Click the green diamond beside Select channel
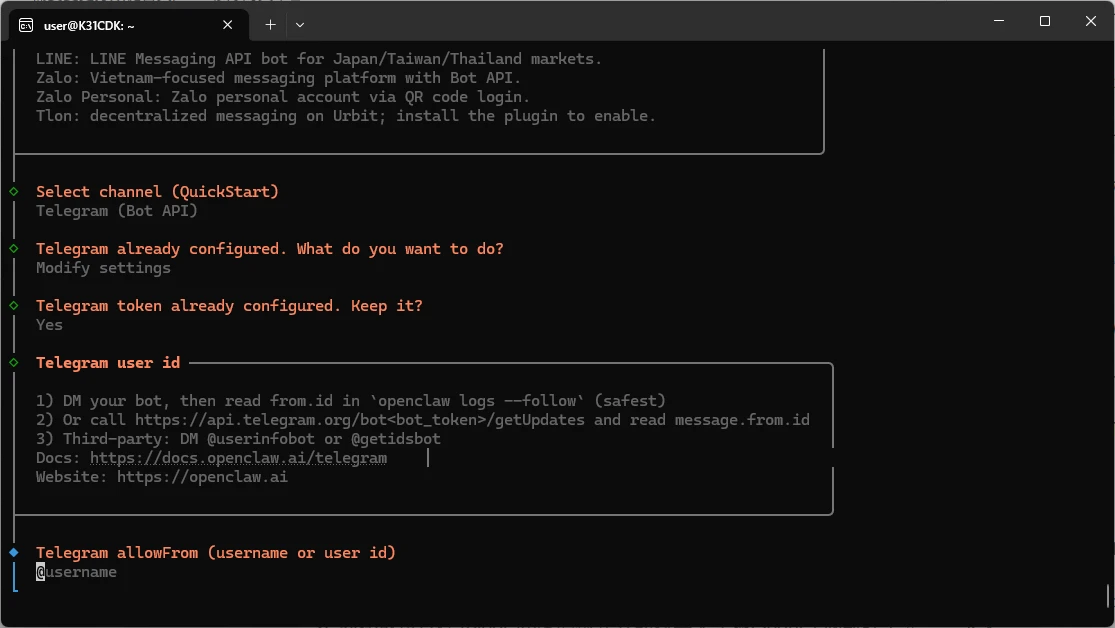 click(x=14, y=191)
